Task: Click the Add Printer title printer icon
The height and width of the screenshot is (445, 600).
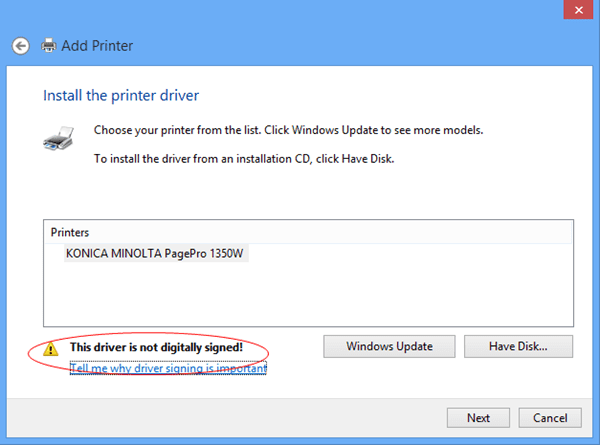Action: tap(49, 46)
